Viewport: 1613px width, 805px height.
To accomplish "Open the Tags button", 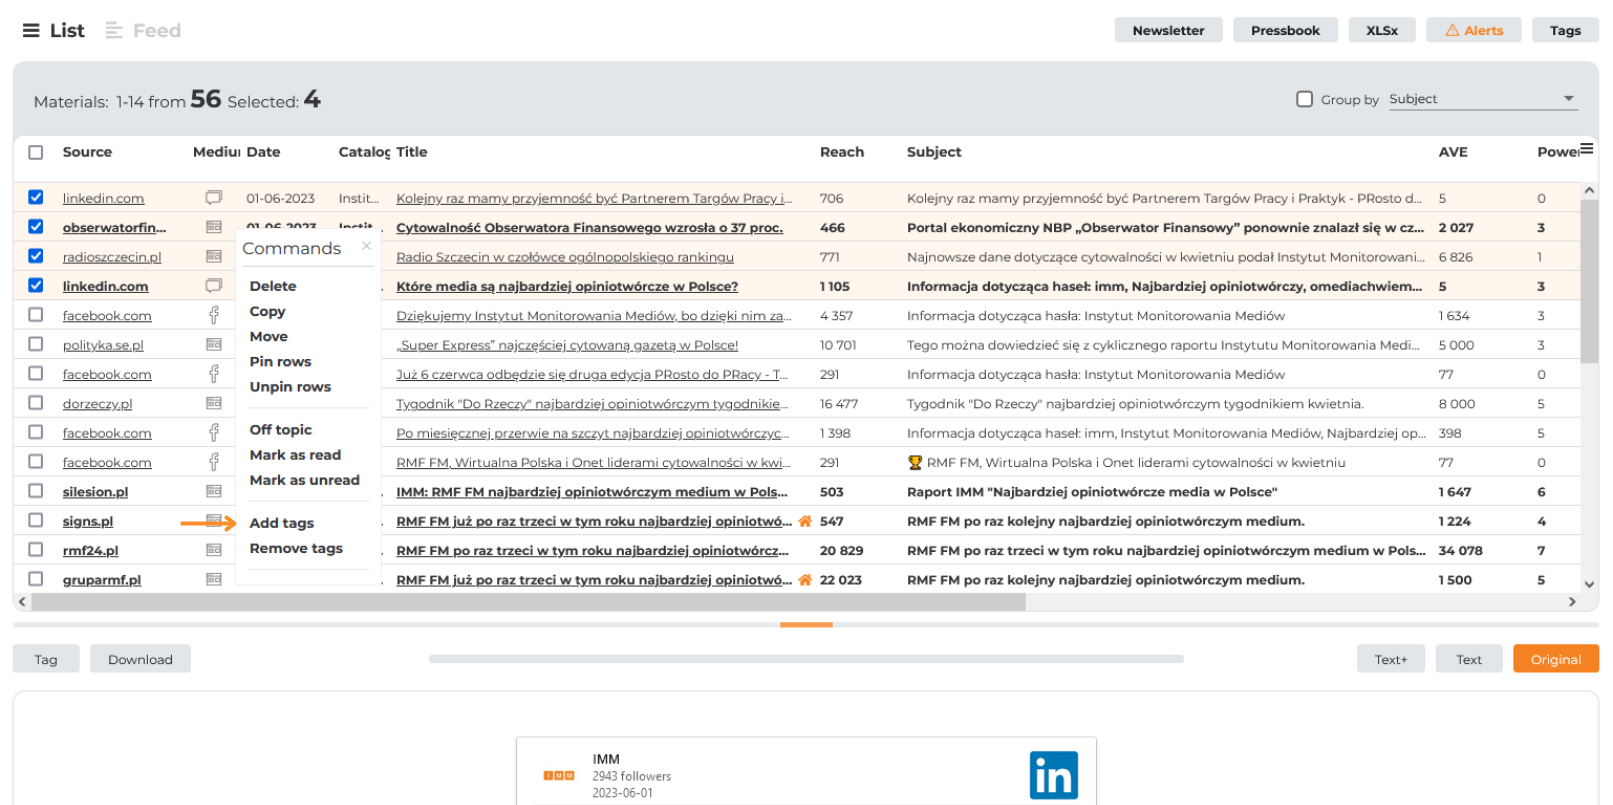I will [1565, 31].
